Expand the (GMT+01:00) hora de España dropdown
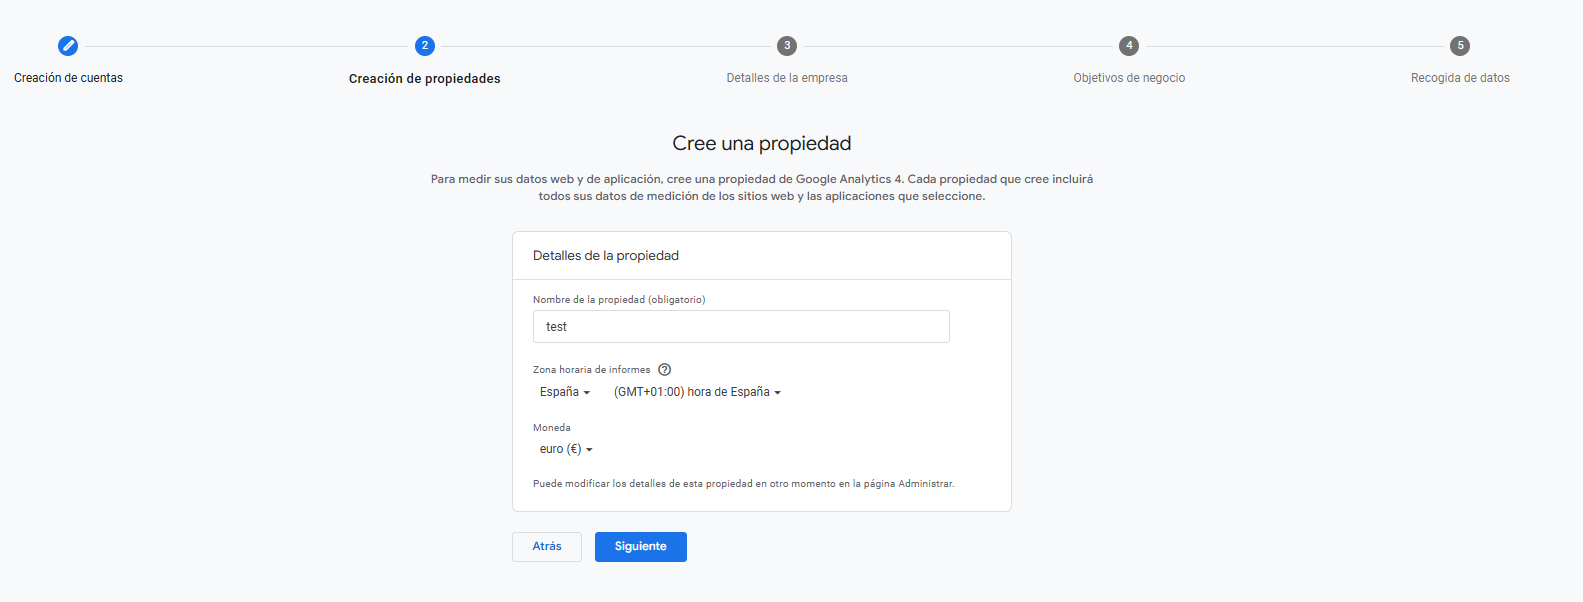Viewport: 1583px width, 602px height. pyautogui.click(x=697, y=392)
